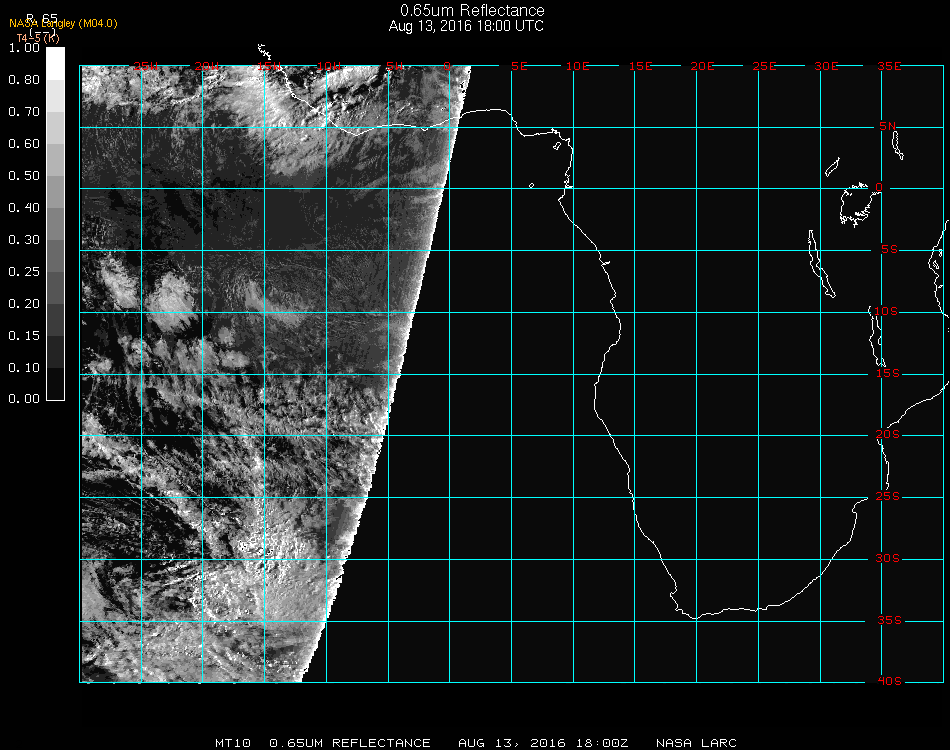Viewport: 950px width, 750px height.
Task: Click the 0 prime meridian label on the top axis
Action: [x=447, y=66]
